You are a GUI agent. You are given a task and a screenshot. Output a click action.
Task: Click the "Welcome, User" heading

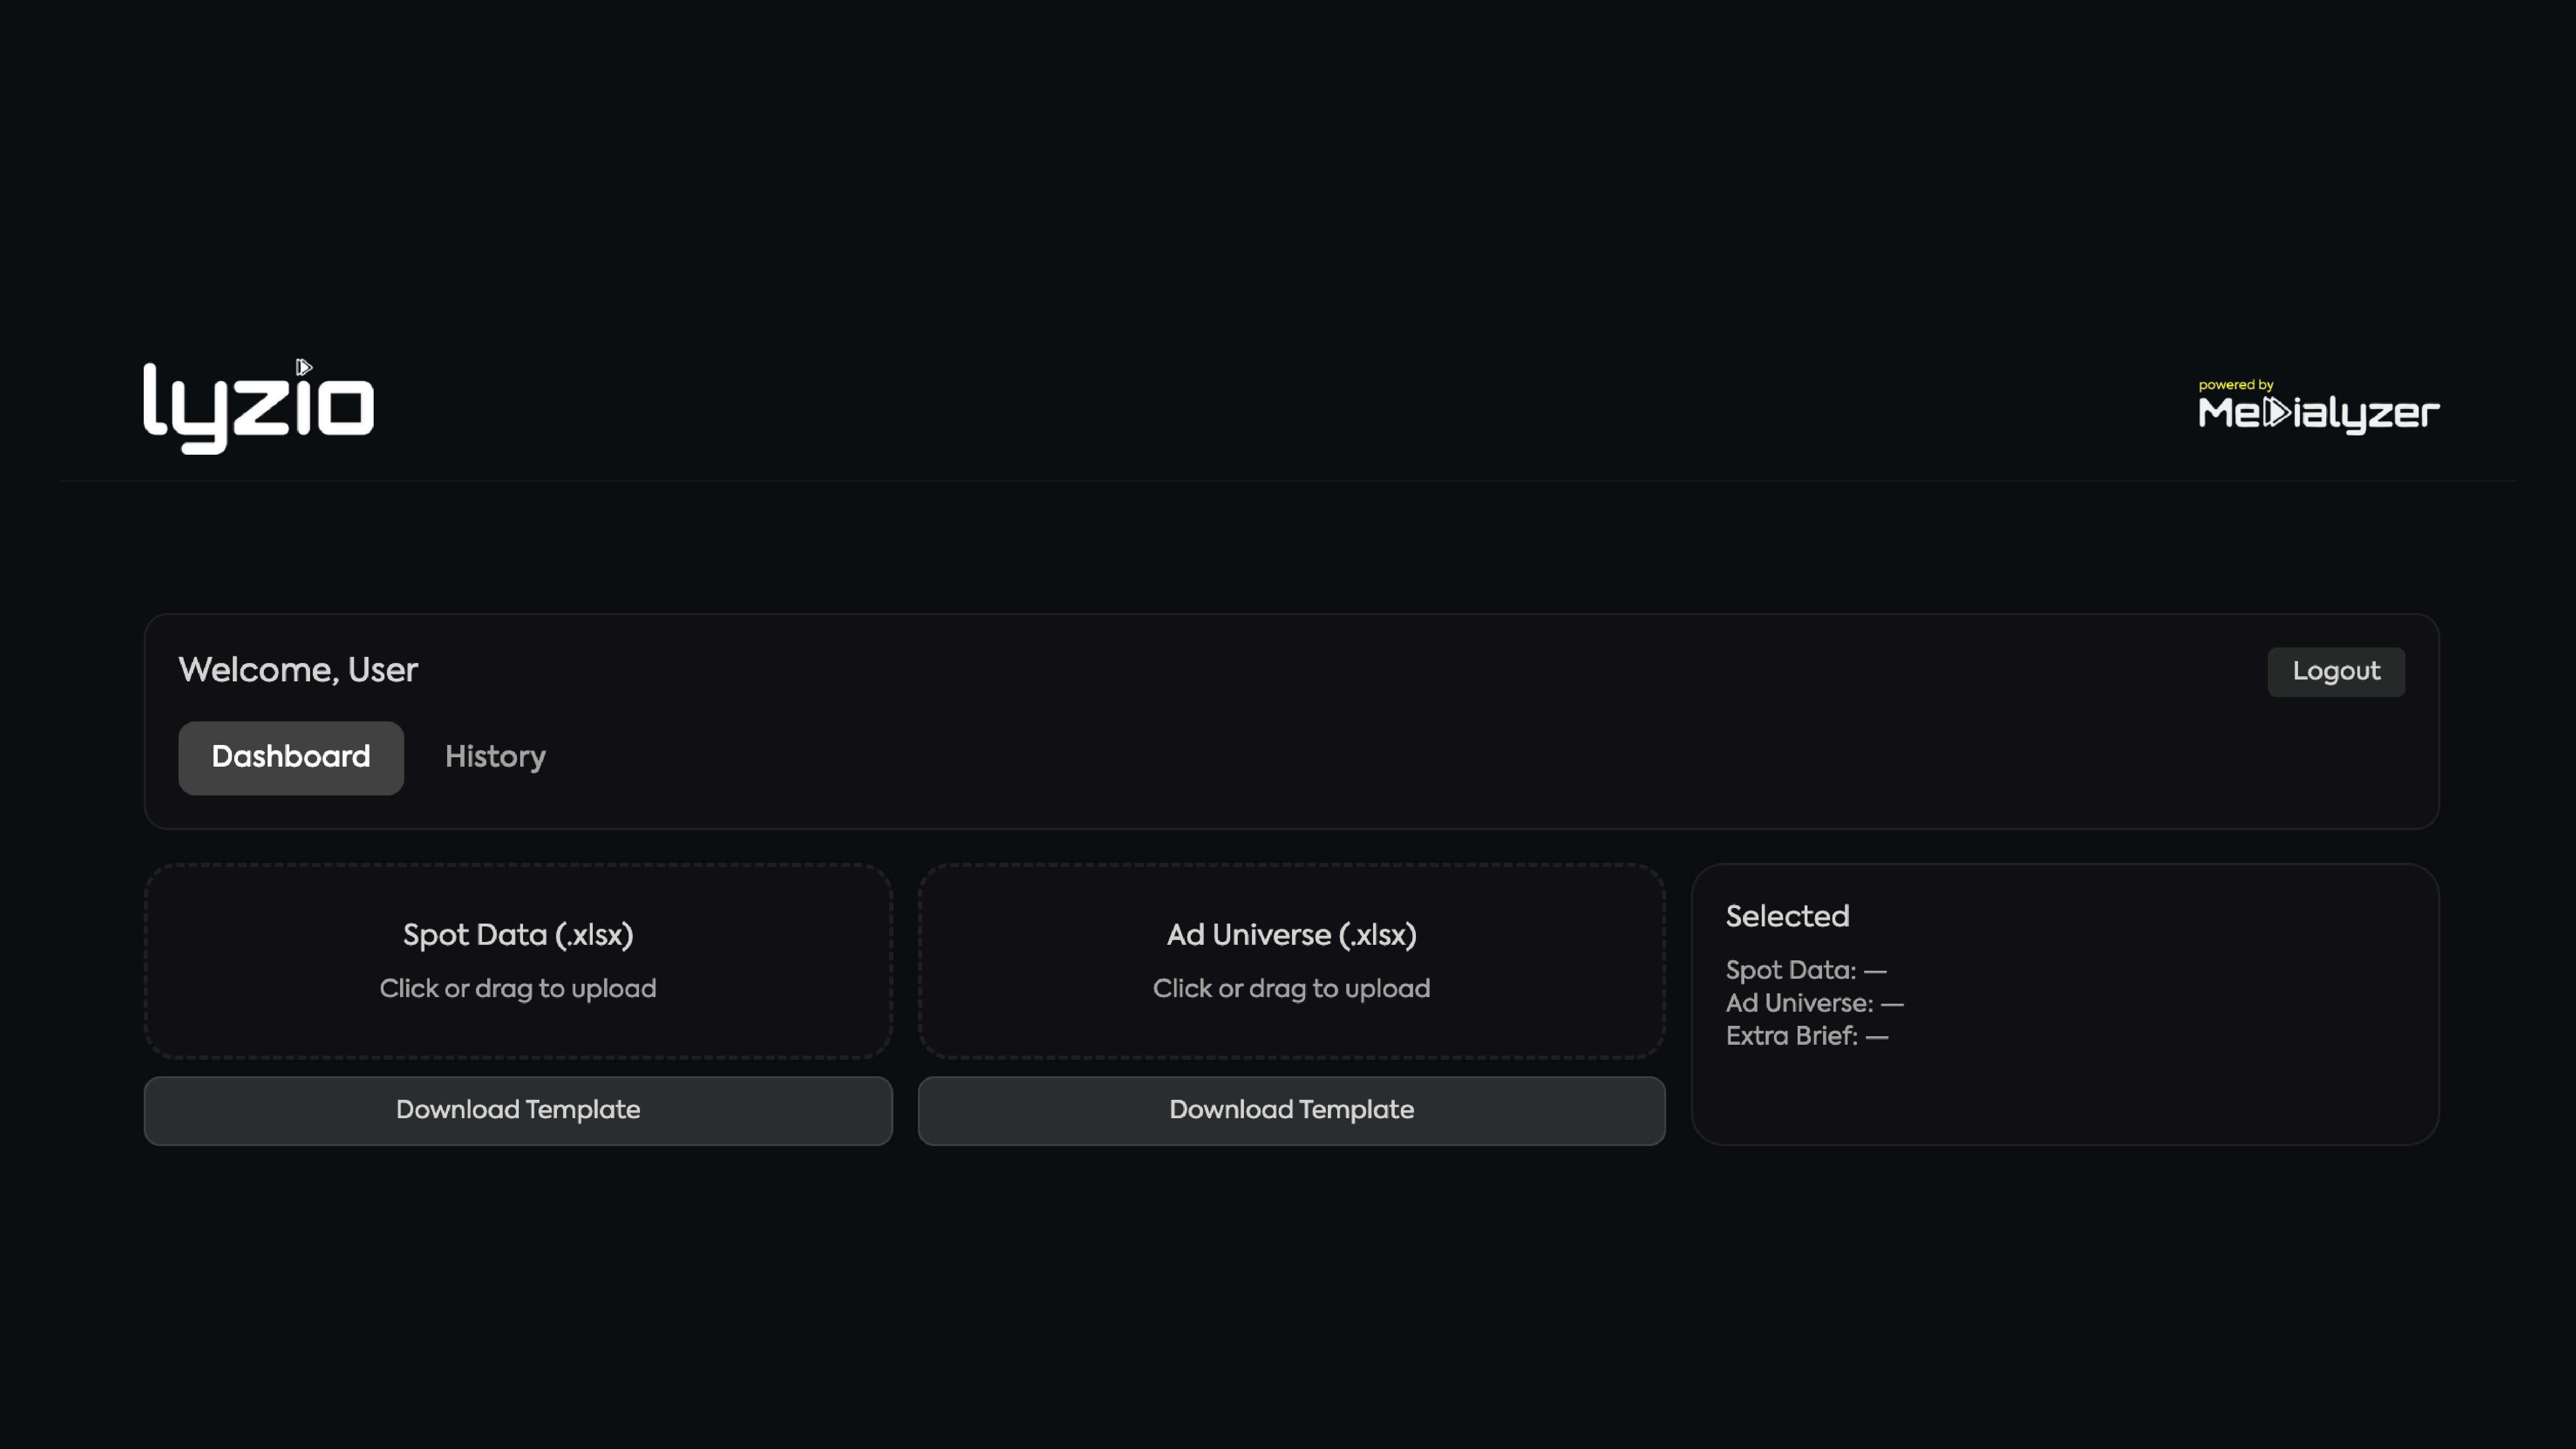tap(298, 670)
